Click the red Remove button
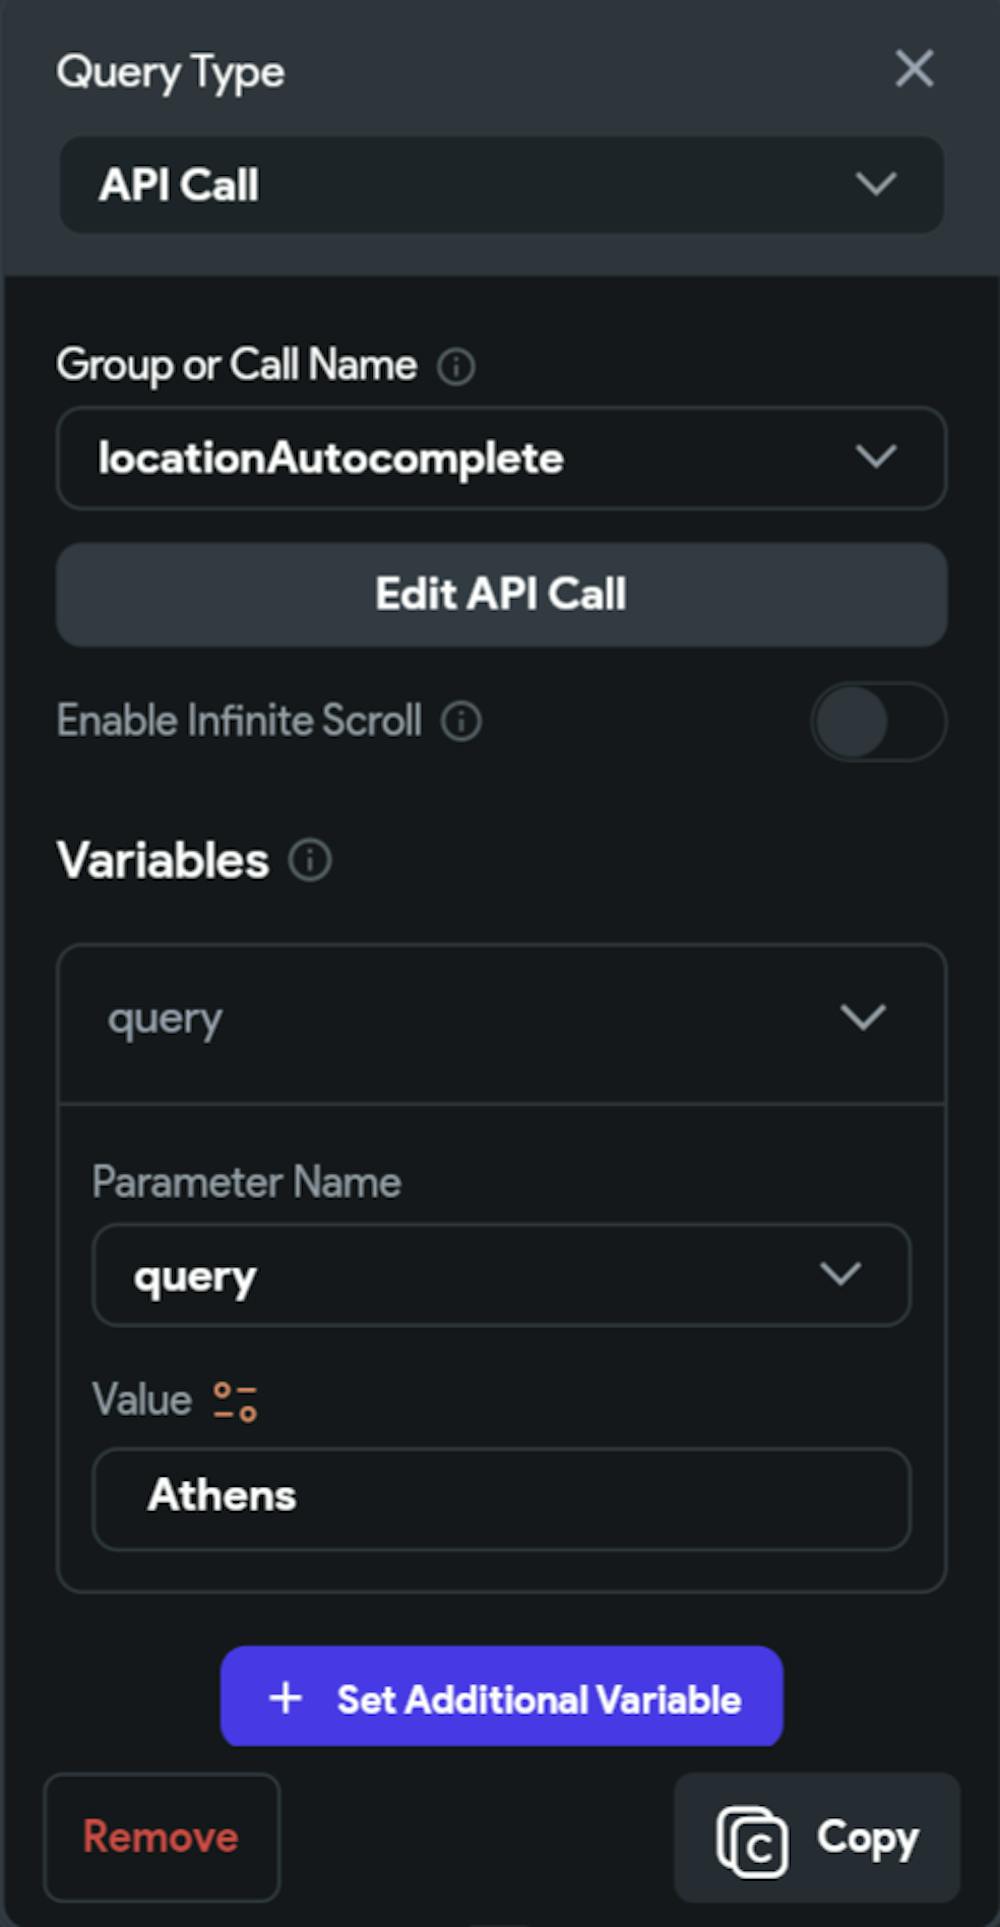Viewport: 1000px width, 1927px height. point(161,1837)
